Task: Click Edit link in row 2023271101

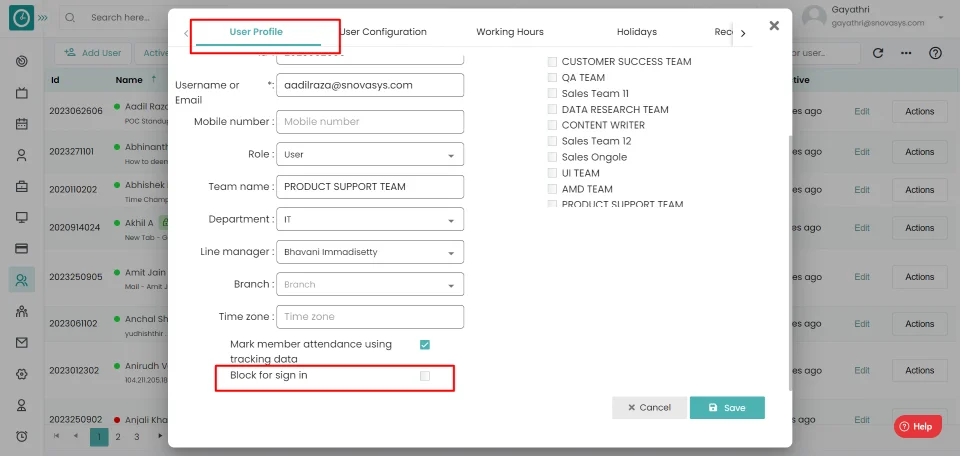Action: 862,152
